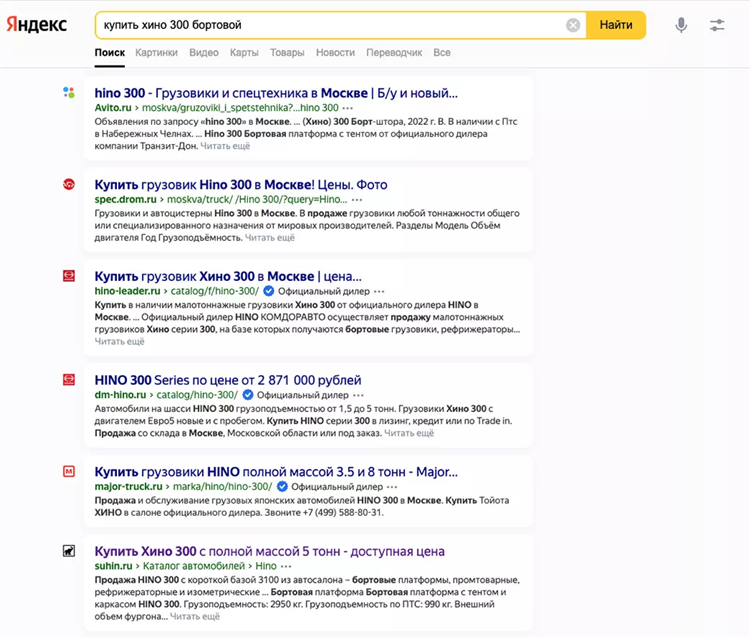Click 'Официальный дилер' label on major-truck.ru result

tap(337, 487)
